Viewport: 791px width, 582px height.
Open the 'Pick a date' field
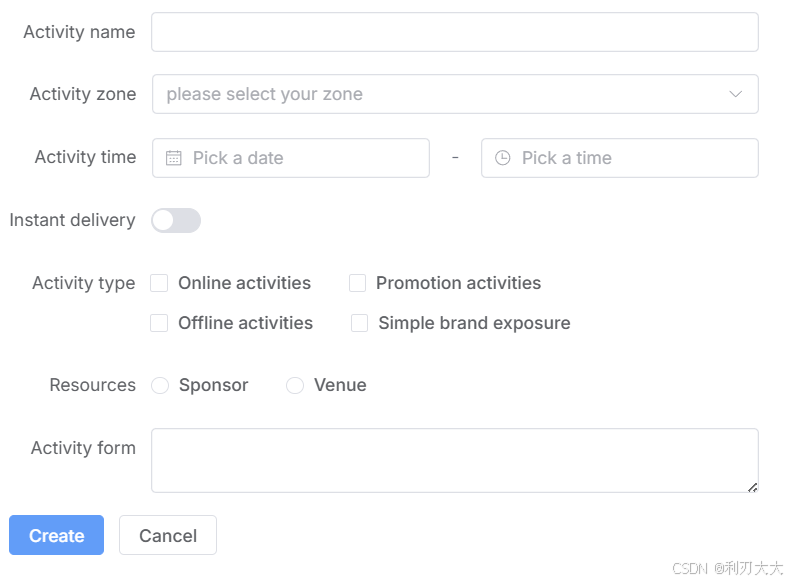(x=300, y=158)
